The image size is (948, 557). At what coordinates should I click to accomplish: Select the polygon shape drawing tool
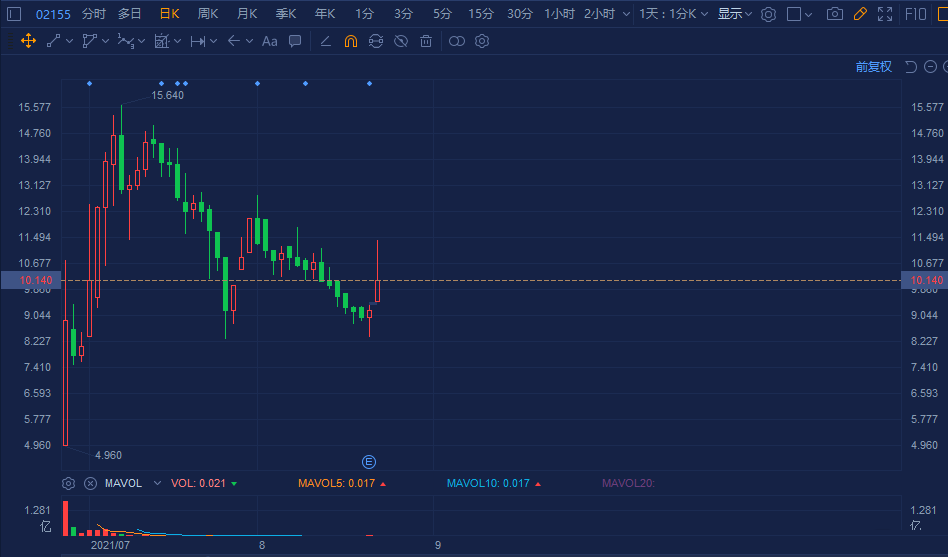(x=89, y=41)
